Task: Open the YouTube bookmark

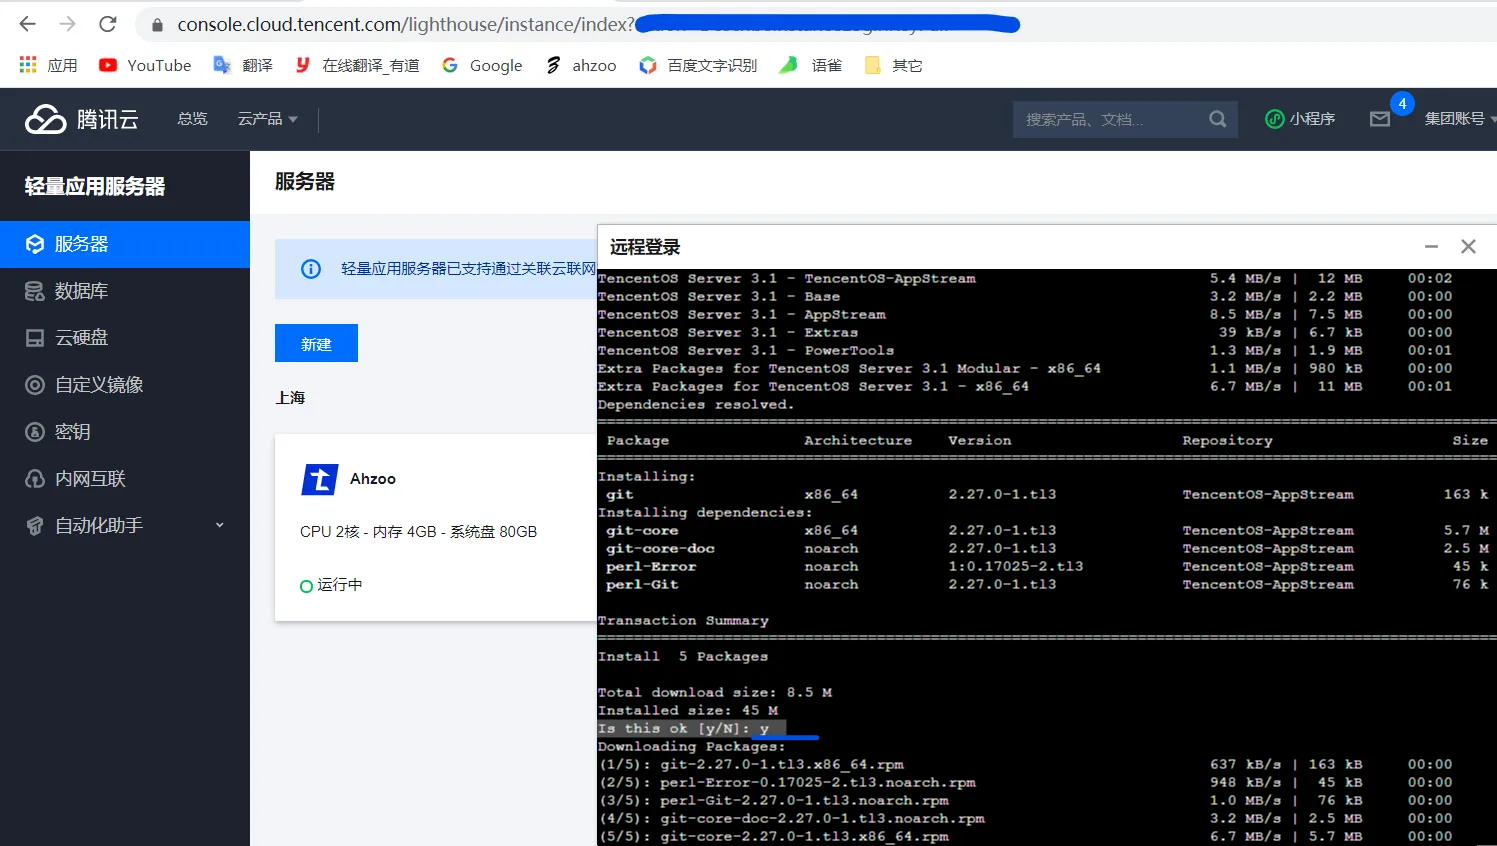Action: pos(145,65)
